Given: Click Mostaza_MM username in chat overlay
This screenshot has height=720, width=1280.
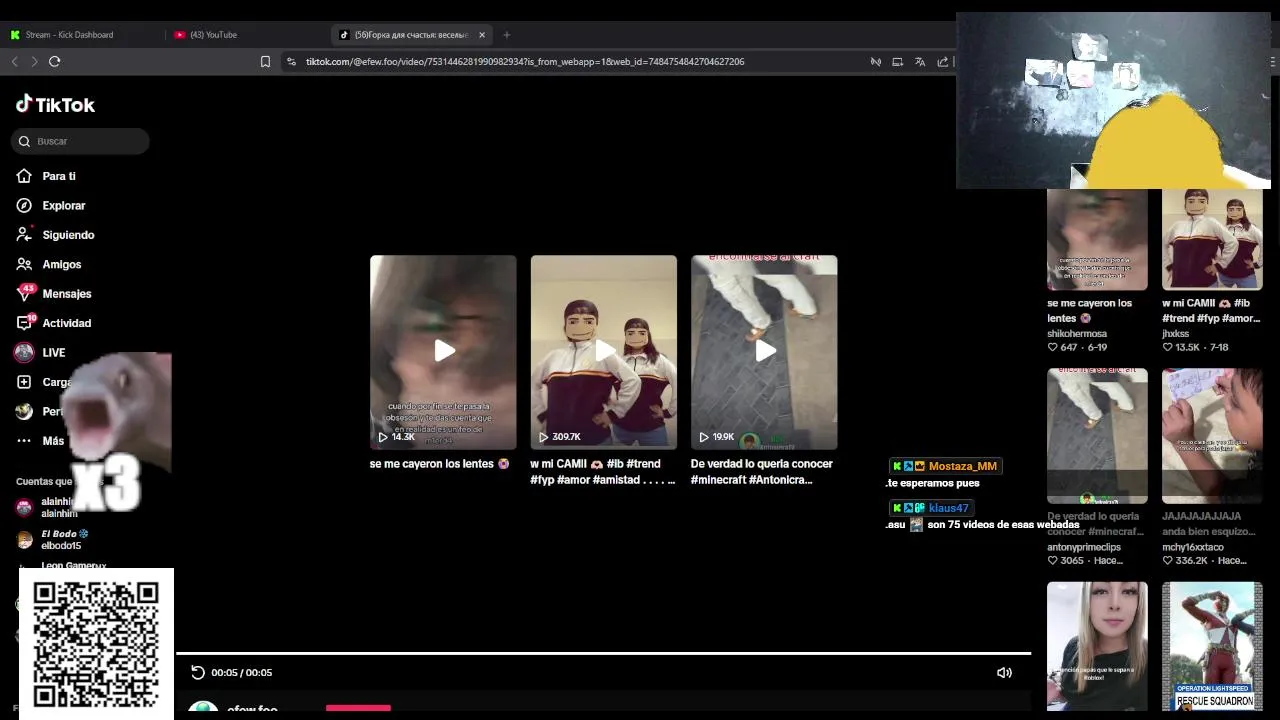Looking at the screenshot, I should [x=962, y=466].
